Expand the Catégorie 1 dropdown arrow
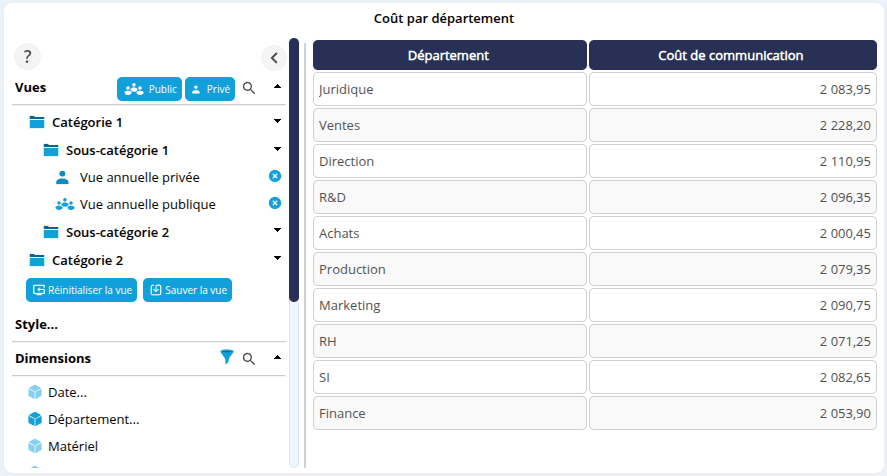Image resolution: width=887 pixels, height=476 pixels. pyautogui.click(x=277, y=121)
